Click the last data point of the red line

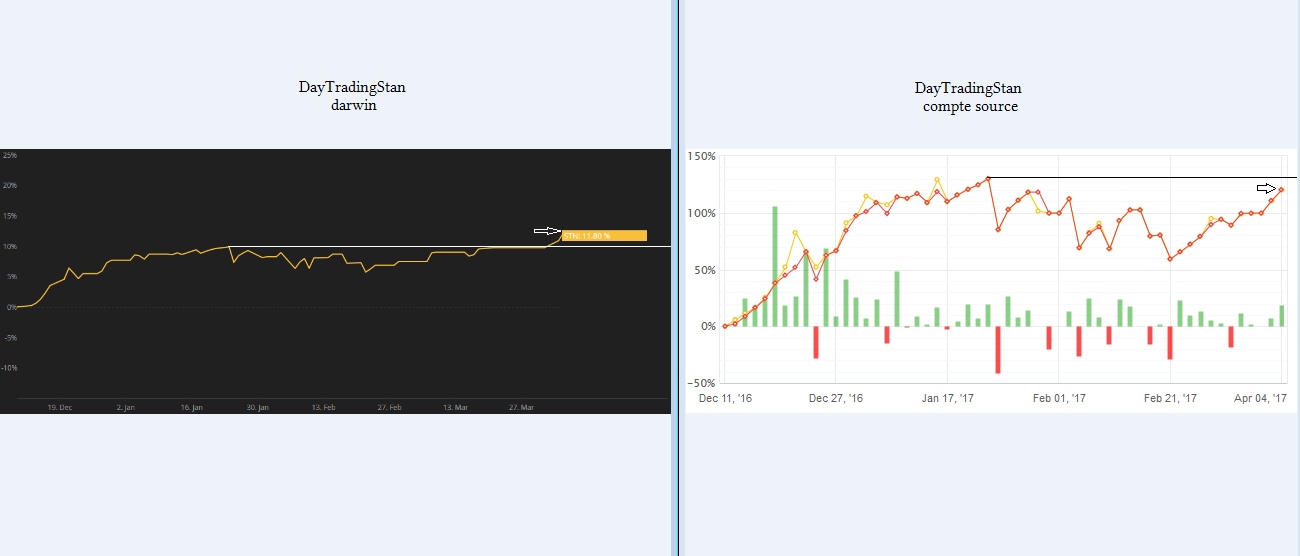pyautogui.click(x=1281, y=190)
